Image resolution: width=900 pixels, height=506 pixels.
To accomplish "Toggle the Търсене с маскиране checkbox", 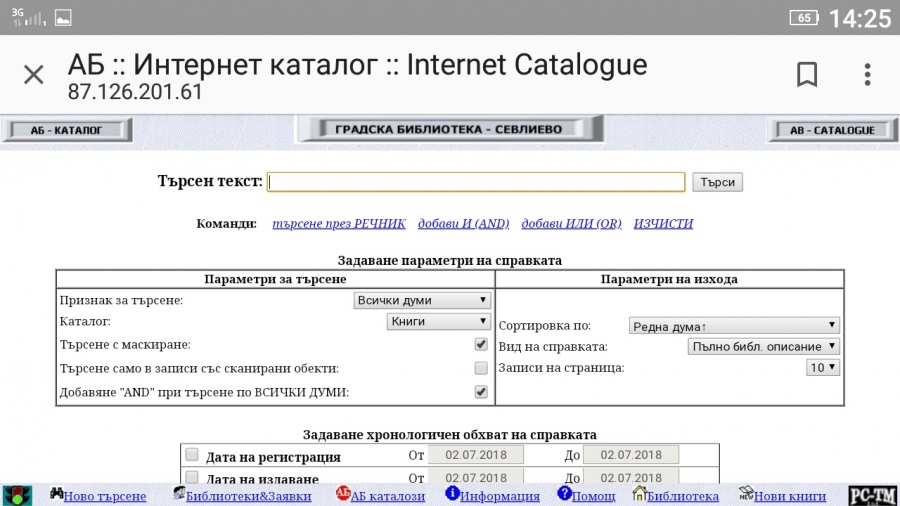I will point(481,345).
